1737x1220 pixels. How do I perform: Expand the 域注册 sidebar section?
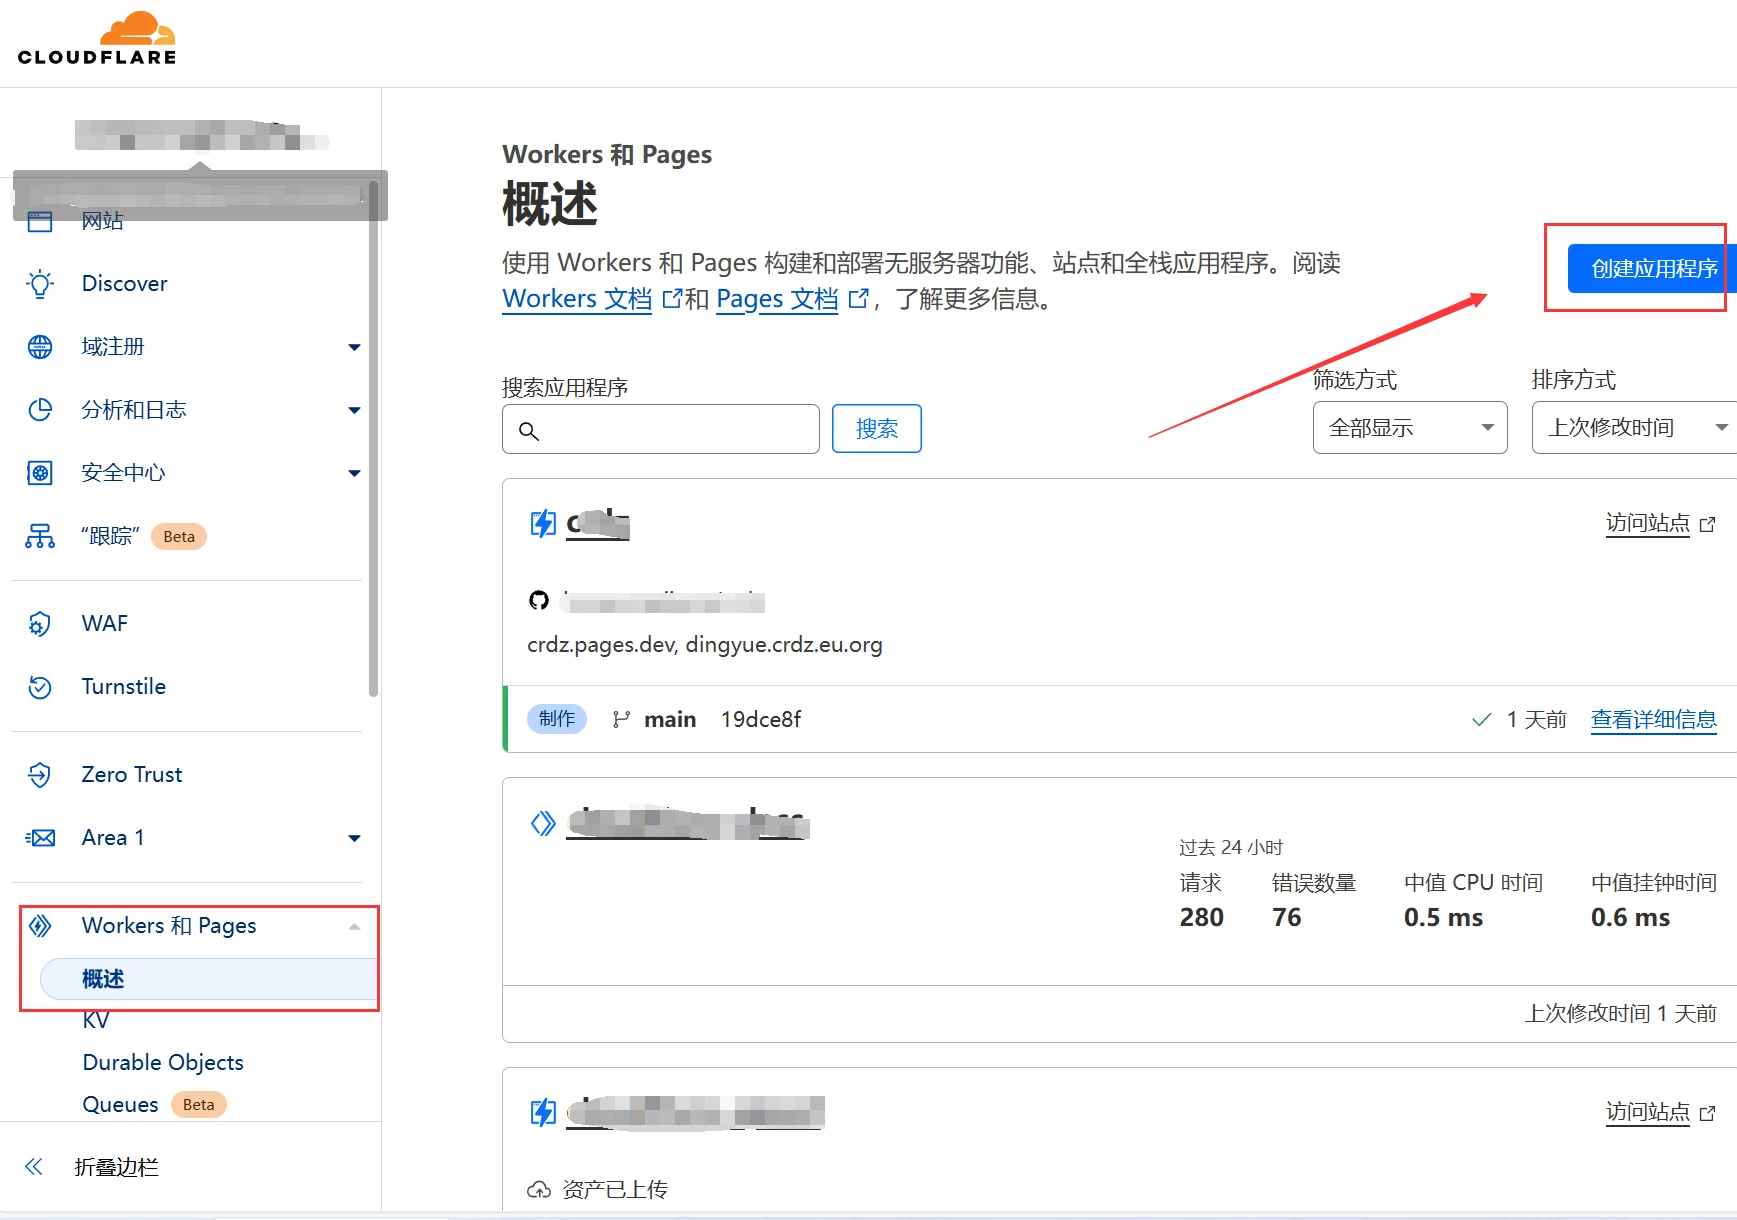pos(354,347)
